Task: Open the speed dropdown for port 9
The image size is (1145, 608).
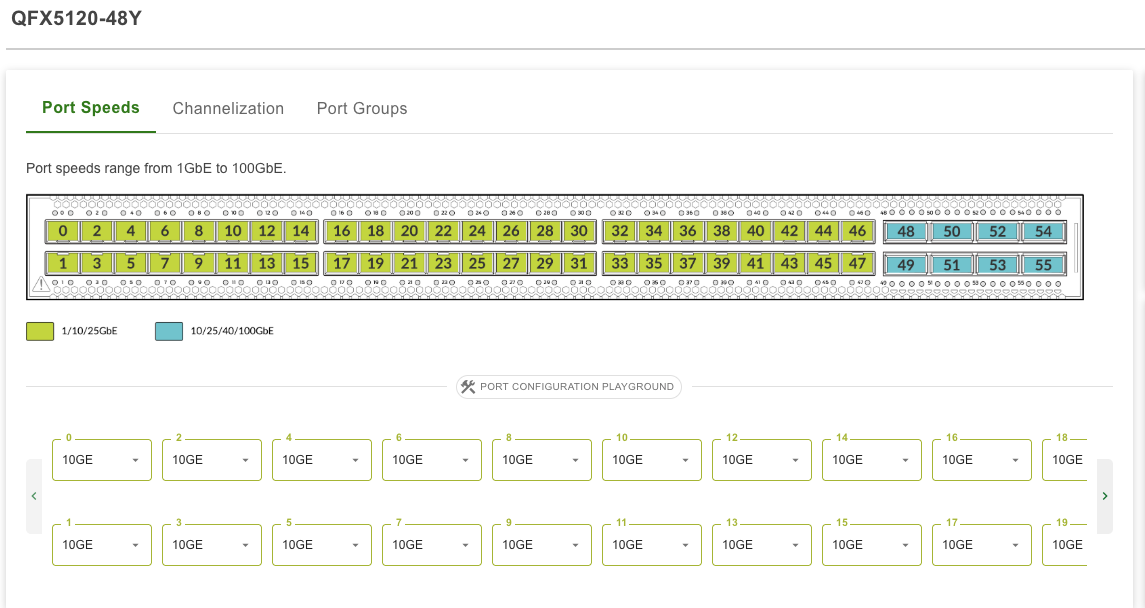Action: [x=542, y=544]
